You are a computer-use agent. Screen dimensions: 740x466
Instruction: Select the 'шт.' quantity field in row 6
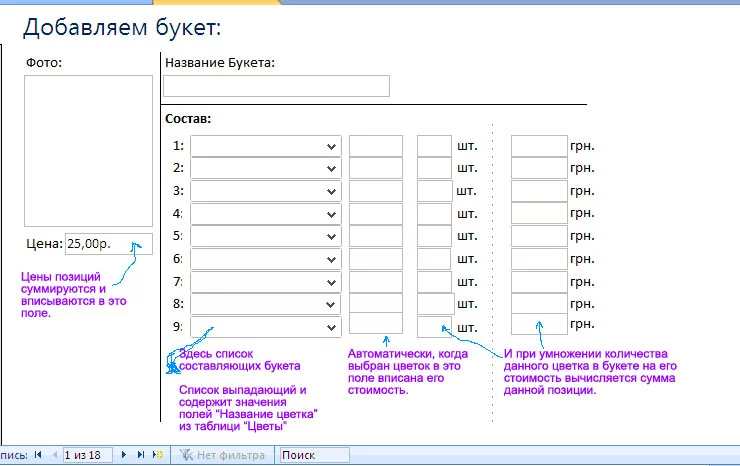tap(434, 259)
